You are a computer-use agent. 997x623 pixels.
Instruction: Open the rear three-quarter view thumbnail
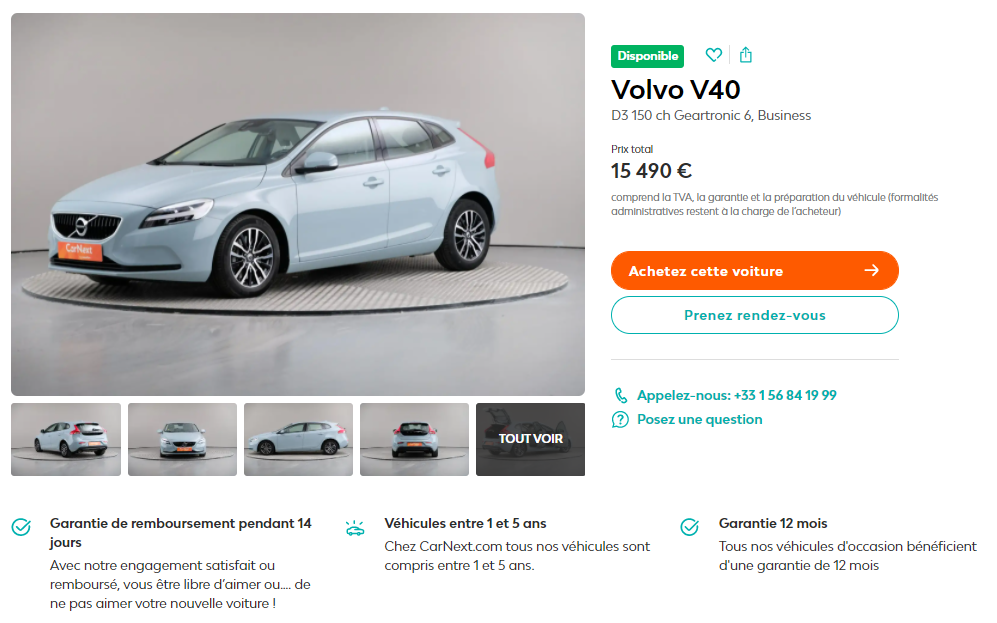pyautogui.click(x=66, y=439)
